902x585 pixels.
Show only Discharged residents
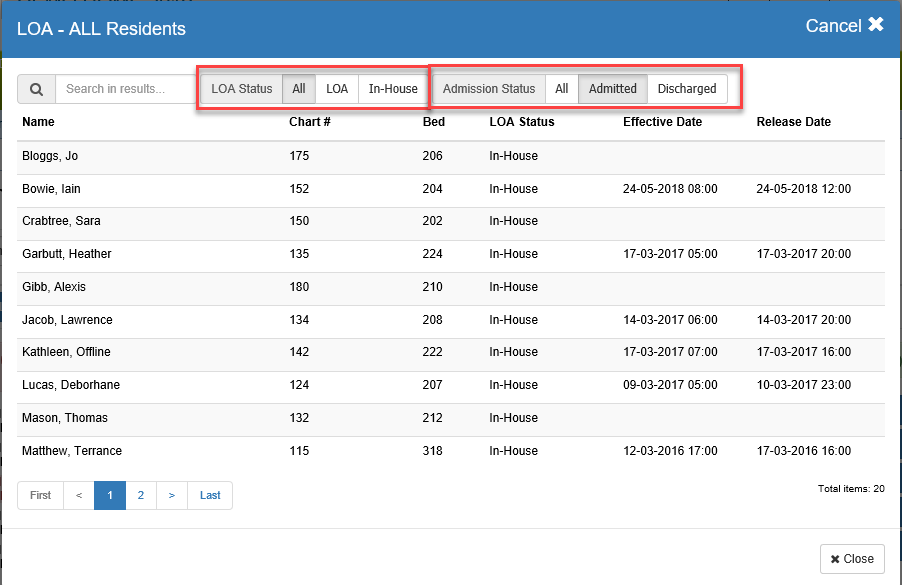click(687, 89)
